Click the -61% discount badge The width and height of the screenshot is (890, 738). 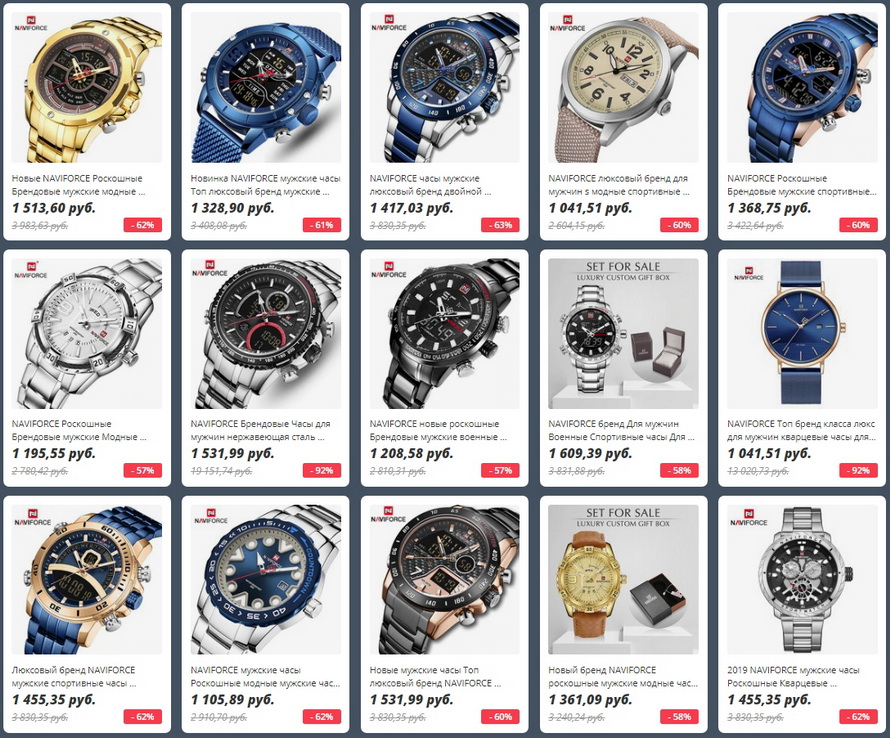(x=321, y=225)
